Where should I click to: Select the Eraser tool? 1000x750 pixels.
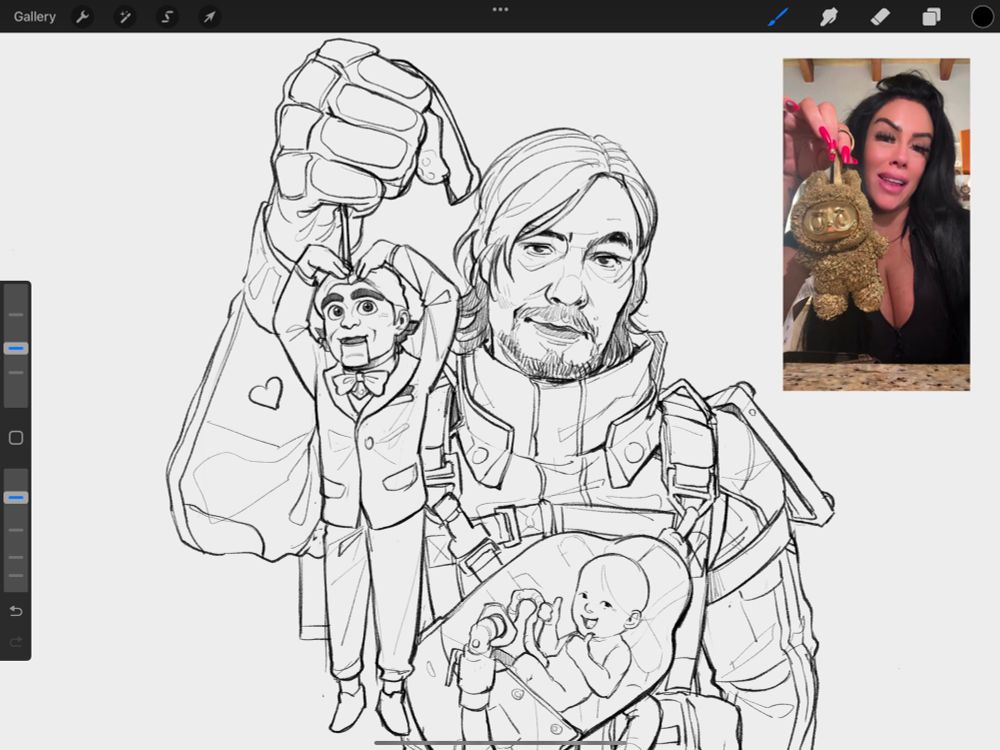[x=880, y=17]
